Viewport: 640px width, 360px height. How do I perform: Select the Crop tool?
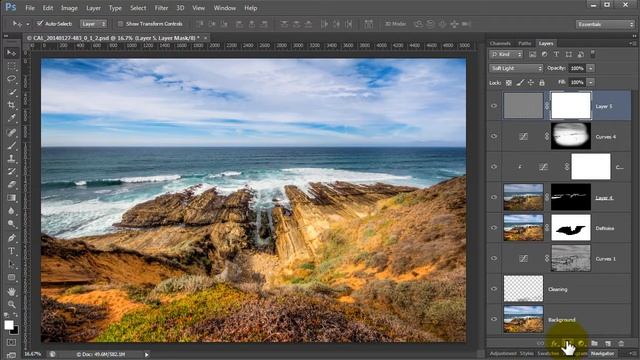11,105
